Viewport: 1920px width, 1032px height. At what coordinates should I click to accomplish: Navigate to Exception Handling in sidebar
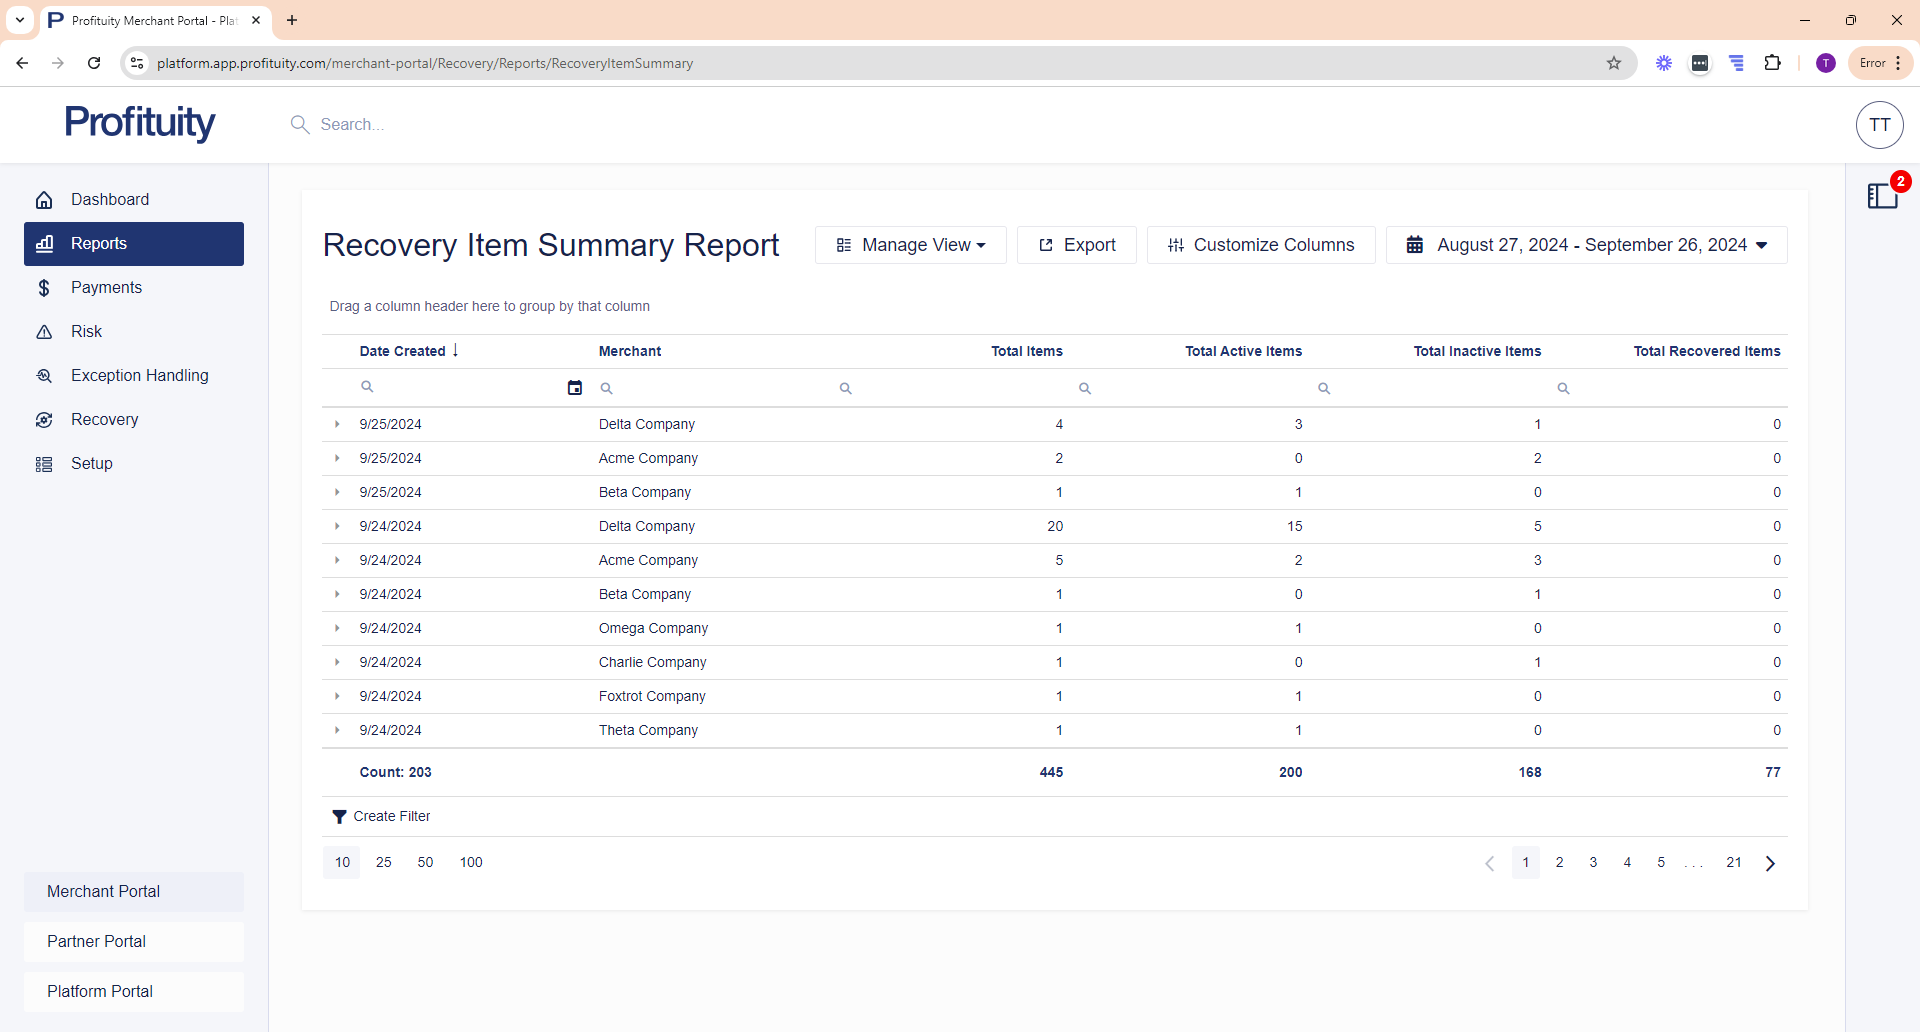[x=139, y=376]
